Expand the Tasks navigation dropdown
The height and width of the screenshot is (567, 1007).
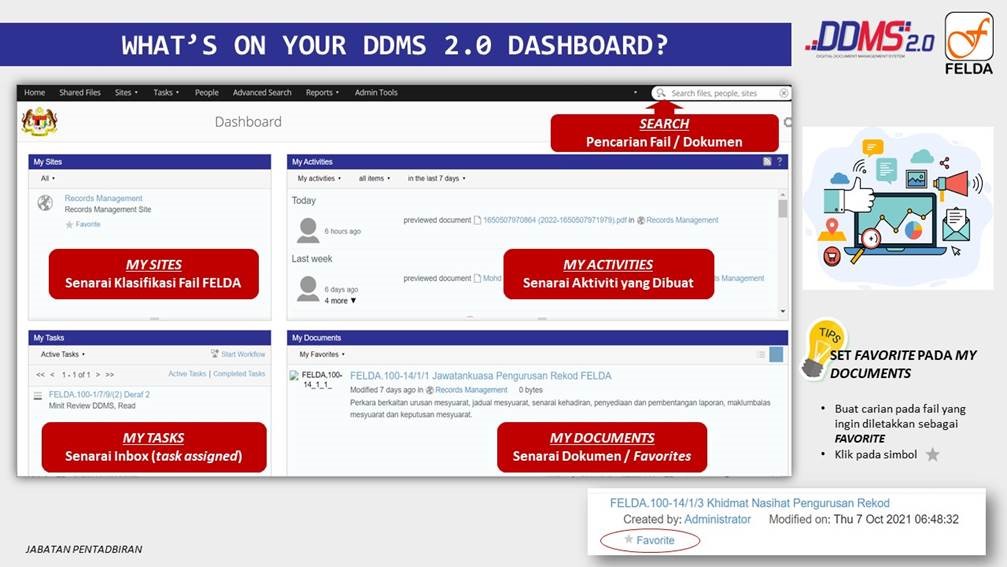(166, 92)
